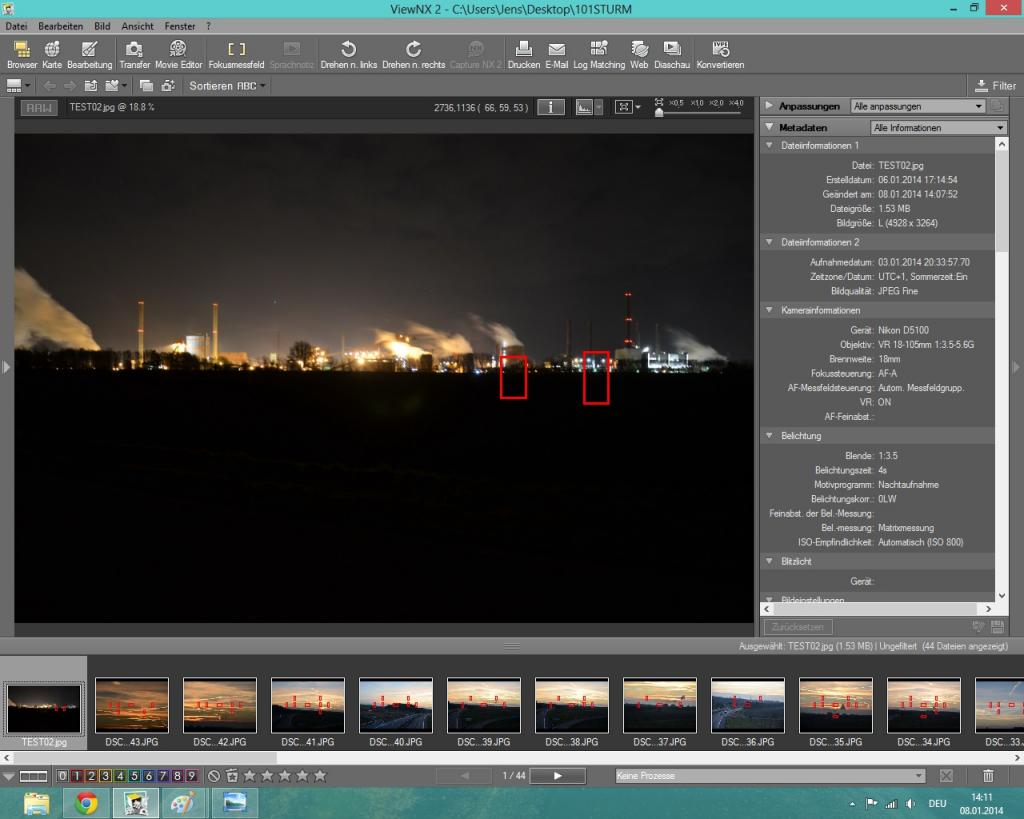Click the multi-window view icon
This screenshot has width=1024, height=819.
click(146, 86)
